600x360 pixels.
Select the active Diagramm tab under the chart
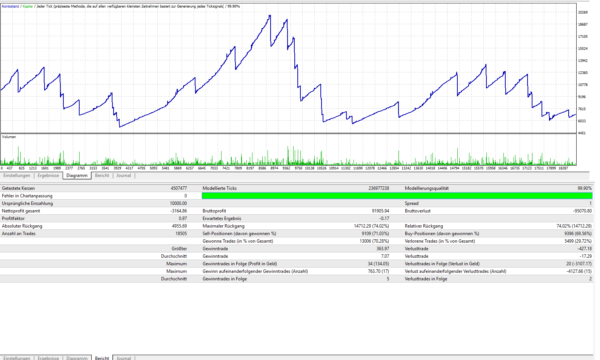coord(77,176)
